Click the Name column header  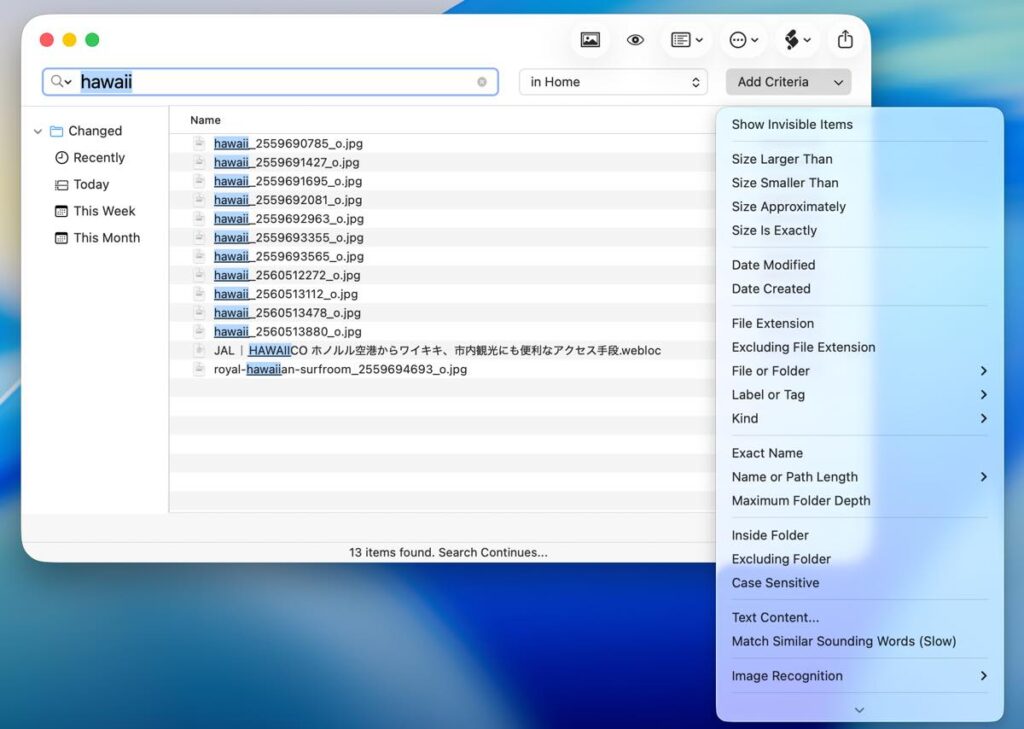tap(205, 120)
